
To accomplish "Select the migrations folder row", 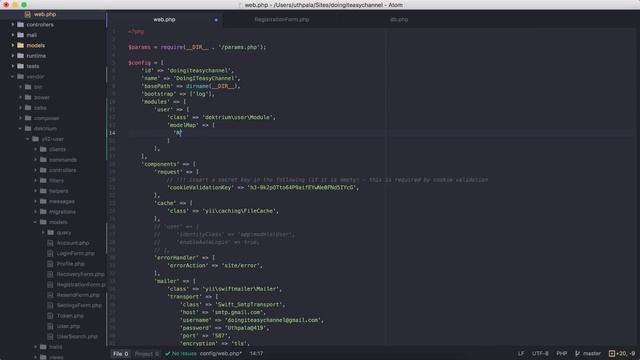I will (53, 212).
